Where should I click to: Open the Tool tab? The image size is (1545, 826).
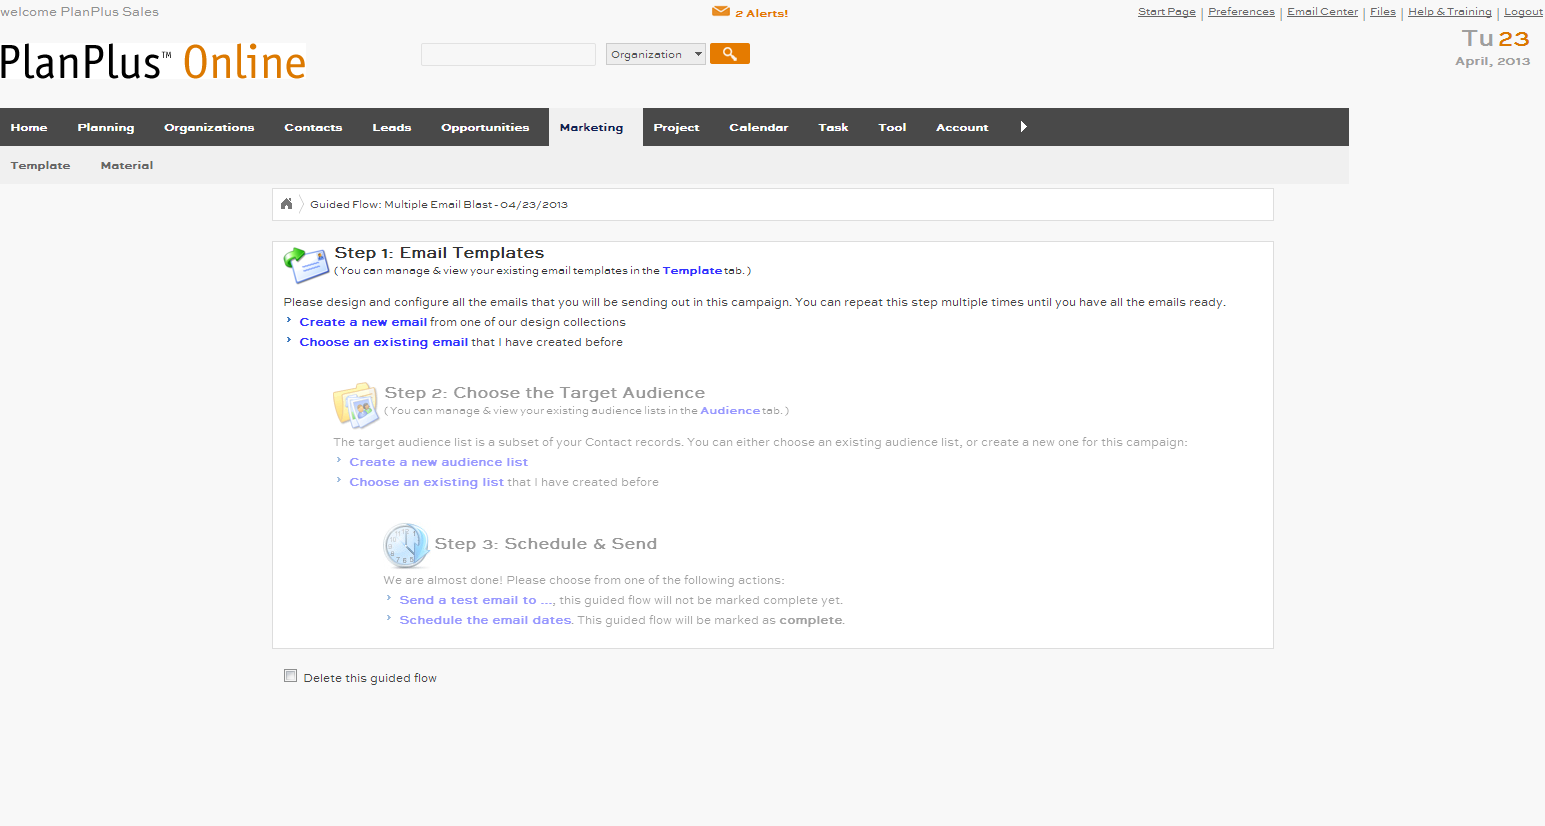click(x=892, y=127)
